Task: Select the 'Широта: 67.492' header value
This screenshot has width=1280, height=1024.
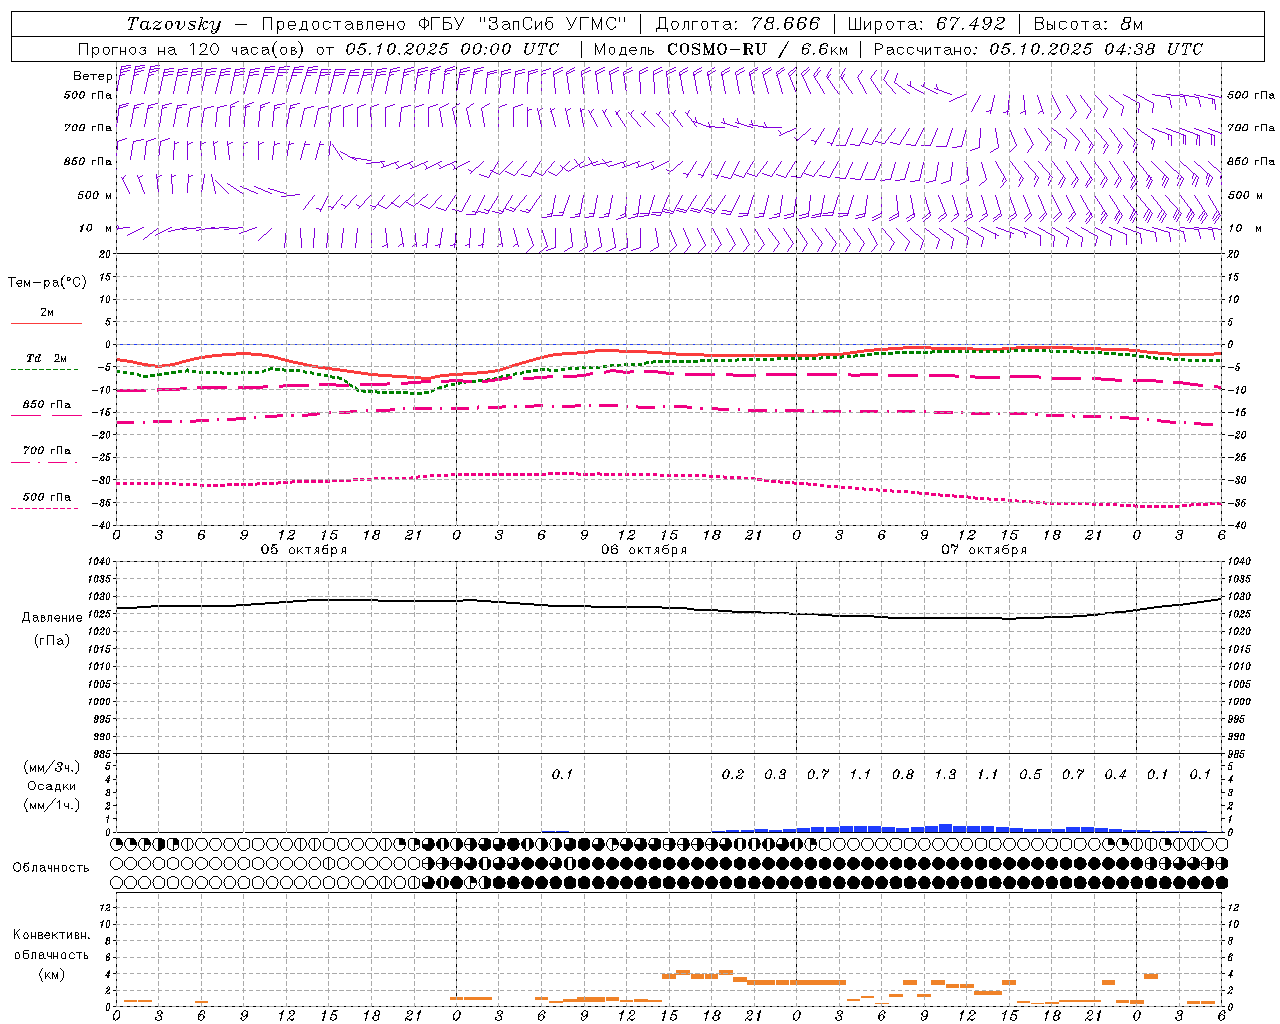Action: pyautogui.click(x=926, y=24)
